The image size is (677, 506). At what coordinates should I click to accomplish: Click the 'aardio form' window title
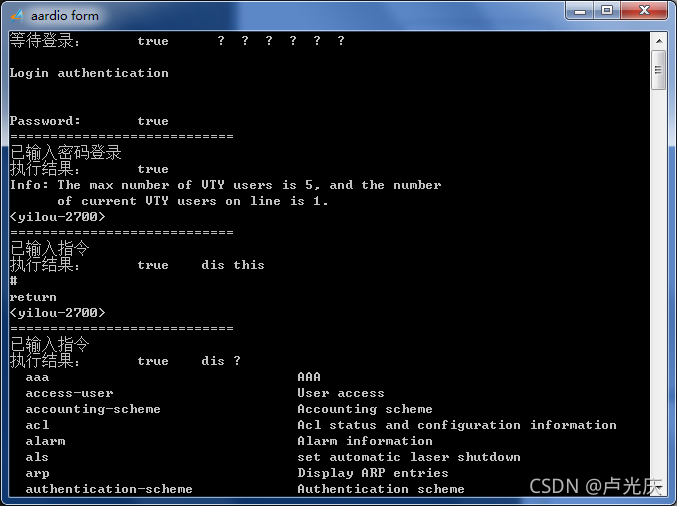tap(65, 16)
